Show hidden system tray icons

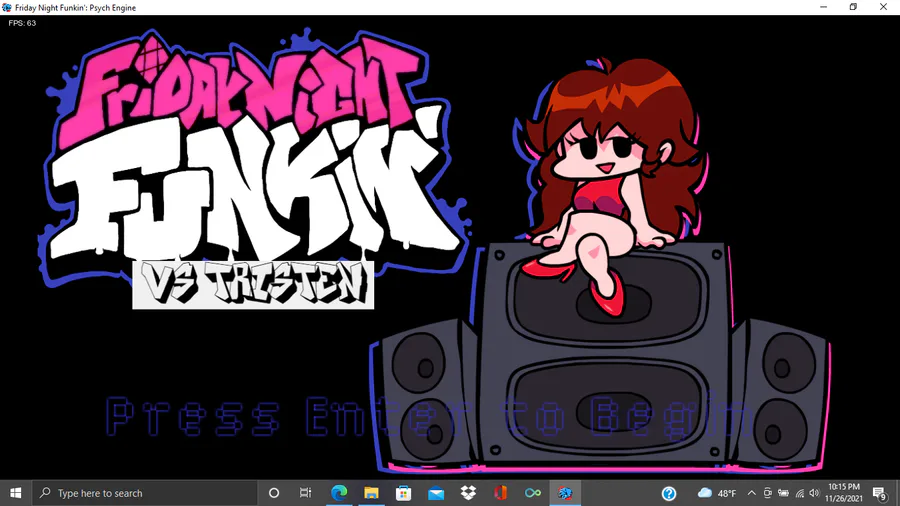(751, 493)
